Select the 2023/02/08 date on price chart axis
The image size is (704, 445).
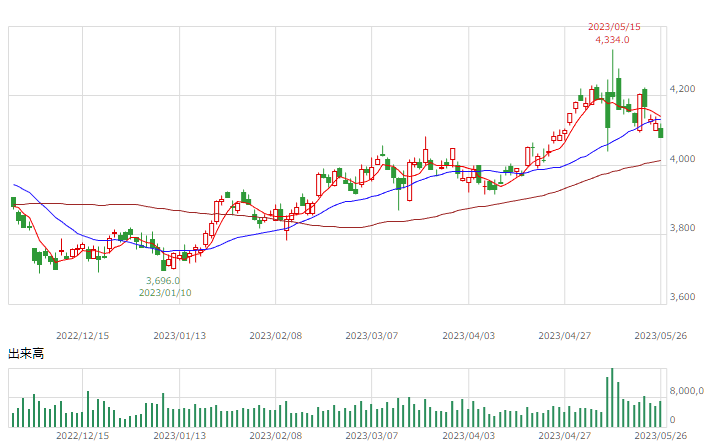pyautogui.click(x=276, y=336)
